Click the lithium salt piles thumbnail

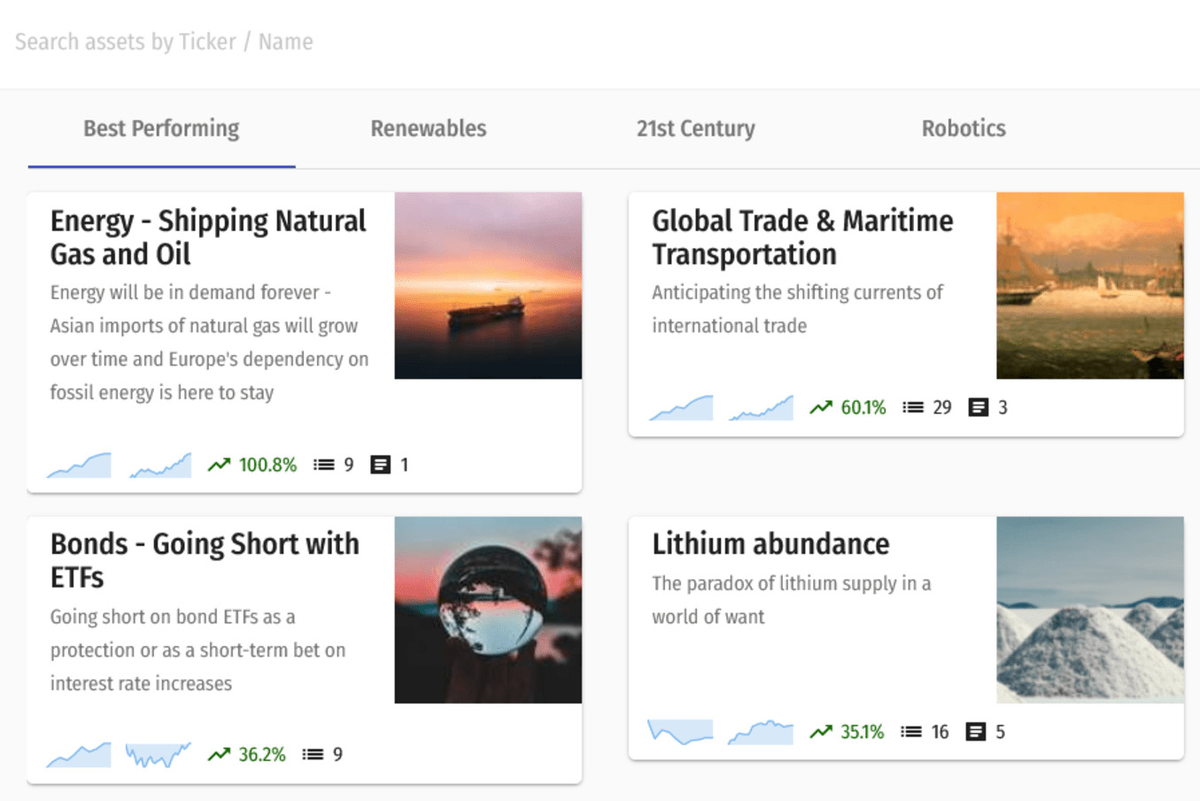coord(1090,610)
